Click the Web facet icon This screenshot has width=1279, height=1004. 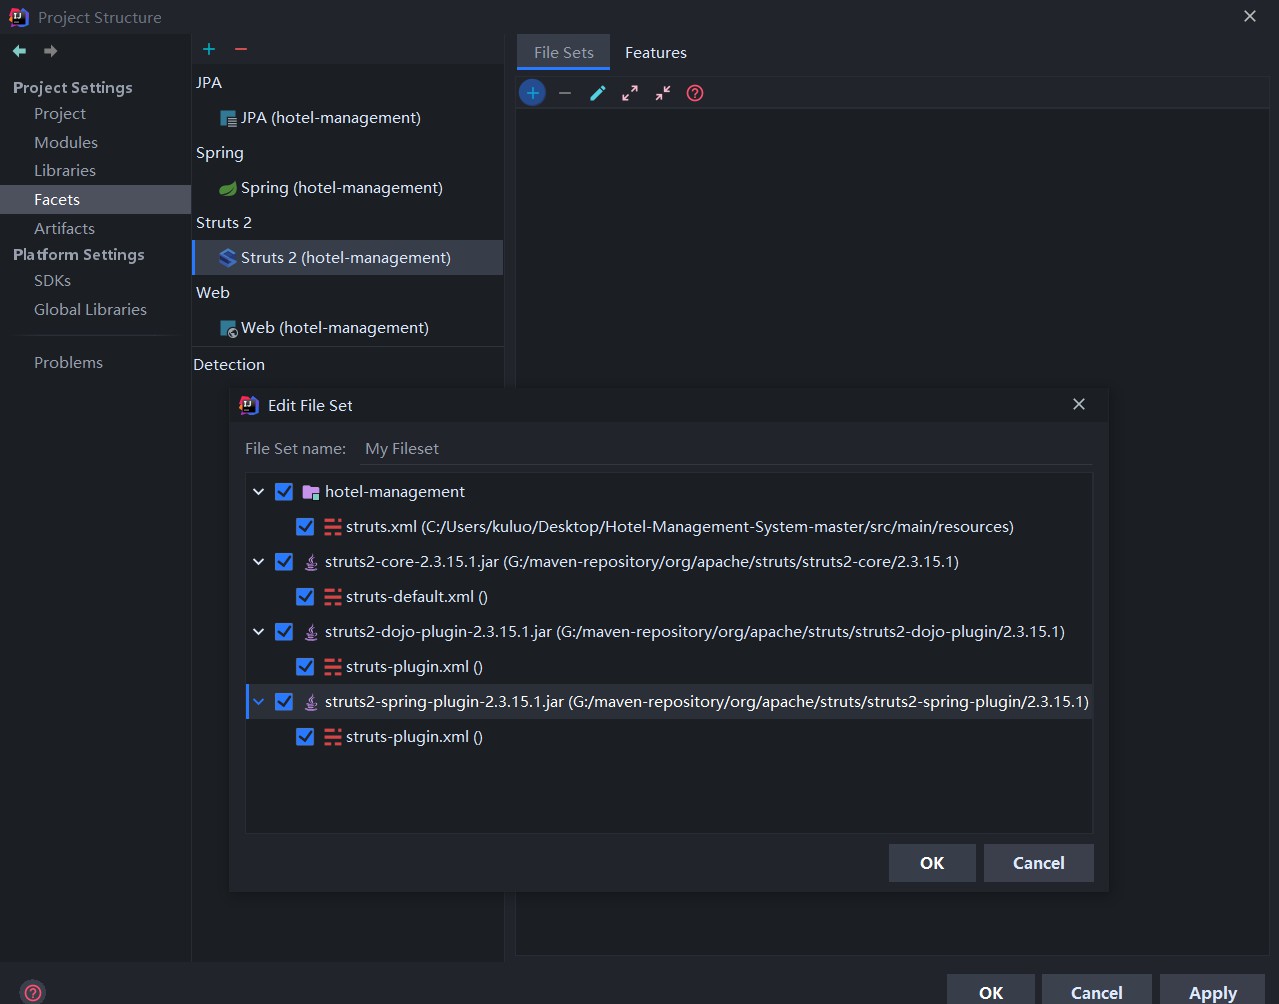(228, 328)
